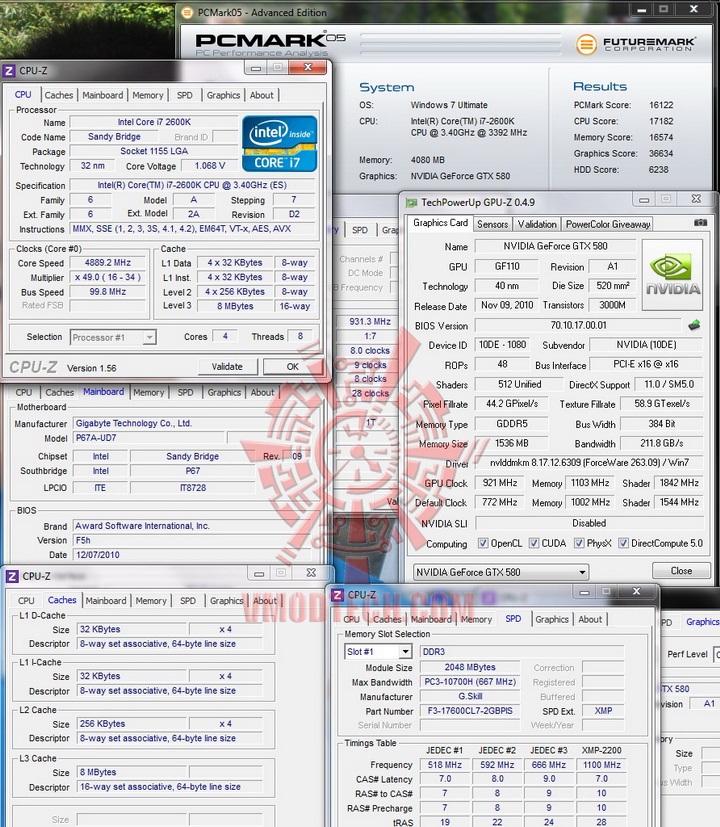The image size is (720, 827).
Task: Click the BIOS save chip icon in GPU-Z
Action: [x=694, y=325]
